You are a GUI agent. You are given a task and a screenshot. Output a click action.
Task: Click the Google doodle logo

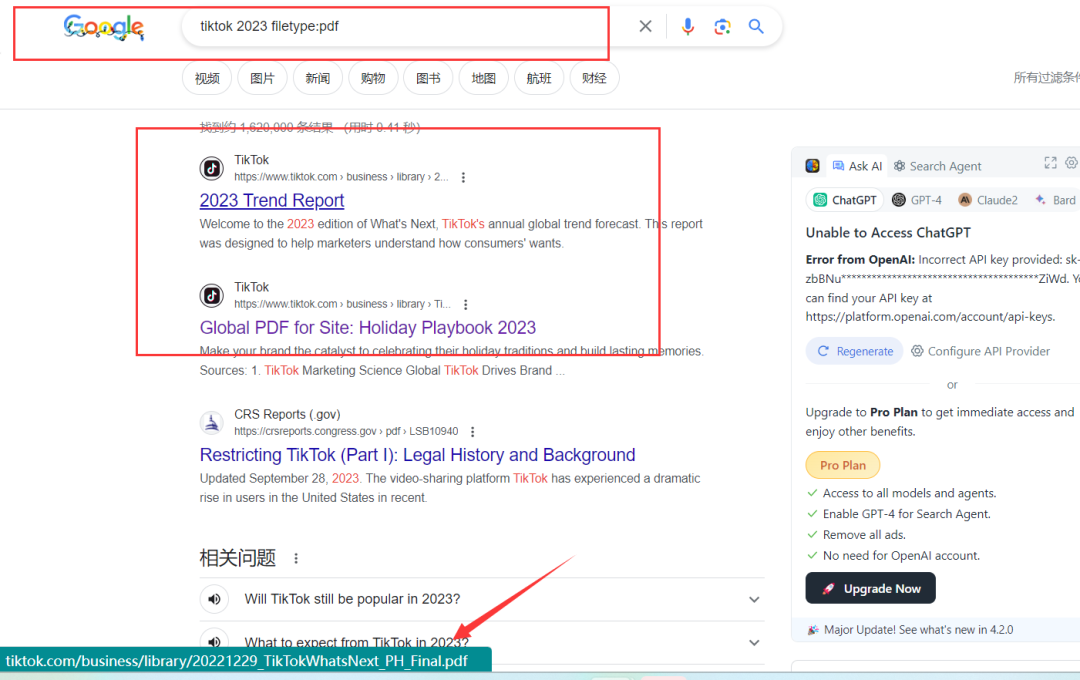pyautogui.click(x=103, y=28)
